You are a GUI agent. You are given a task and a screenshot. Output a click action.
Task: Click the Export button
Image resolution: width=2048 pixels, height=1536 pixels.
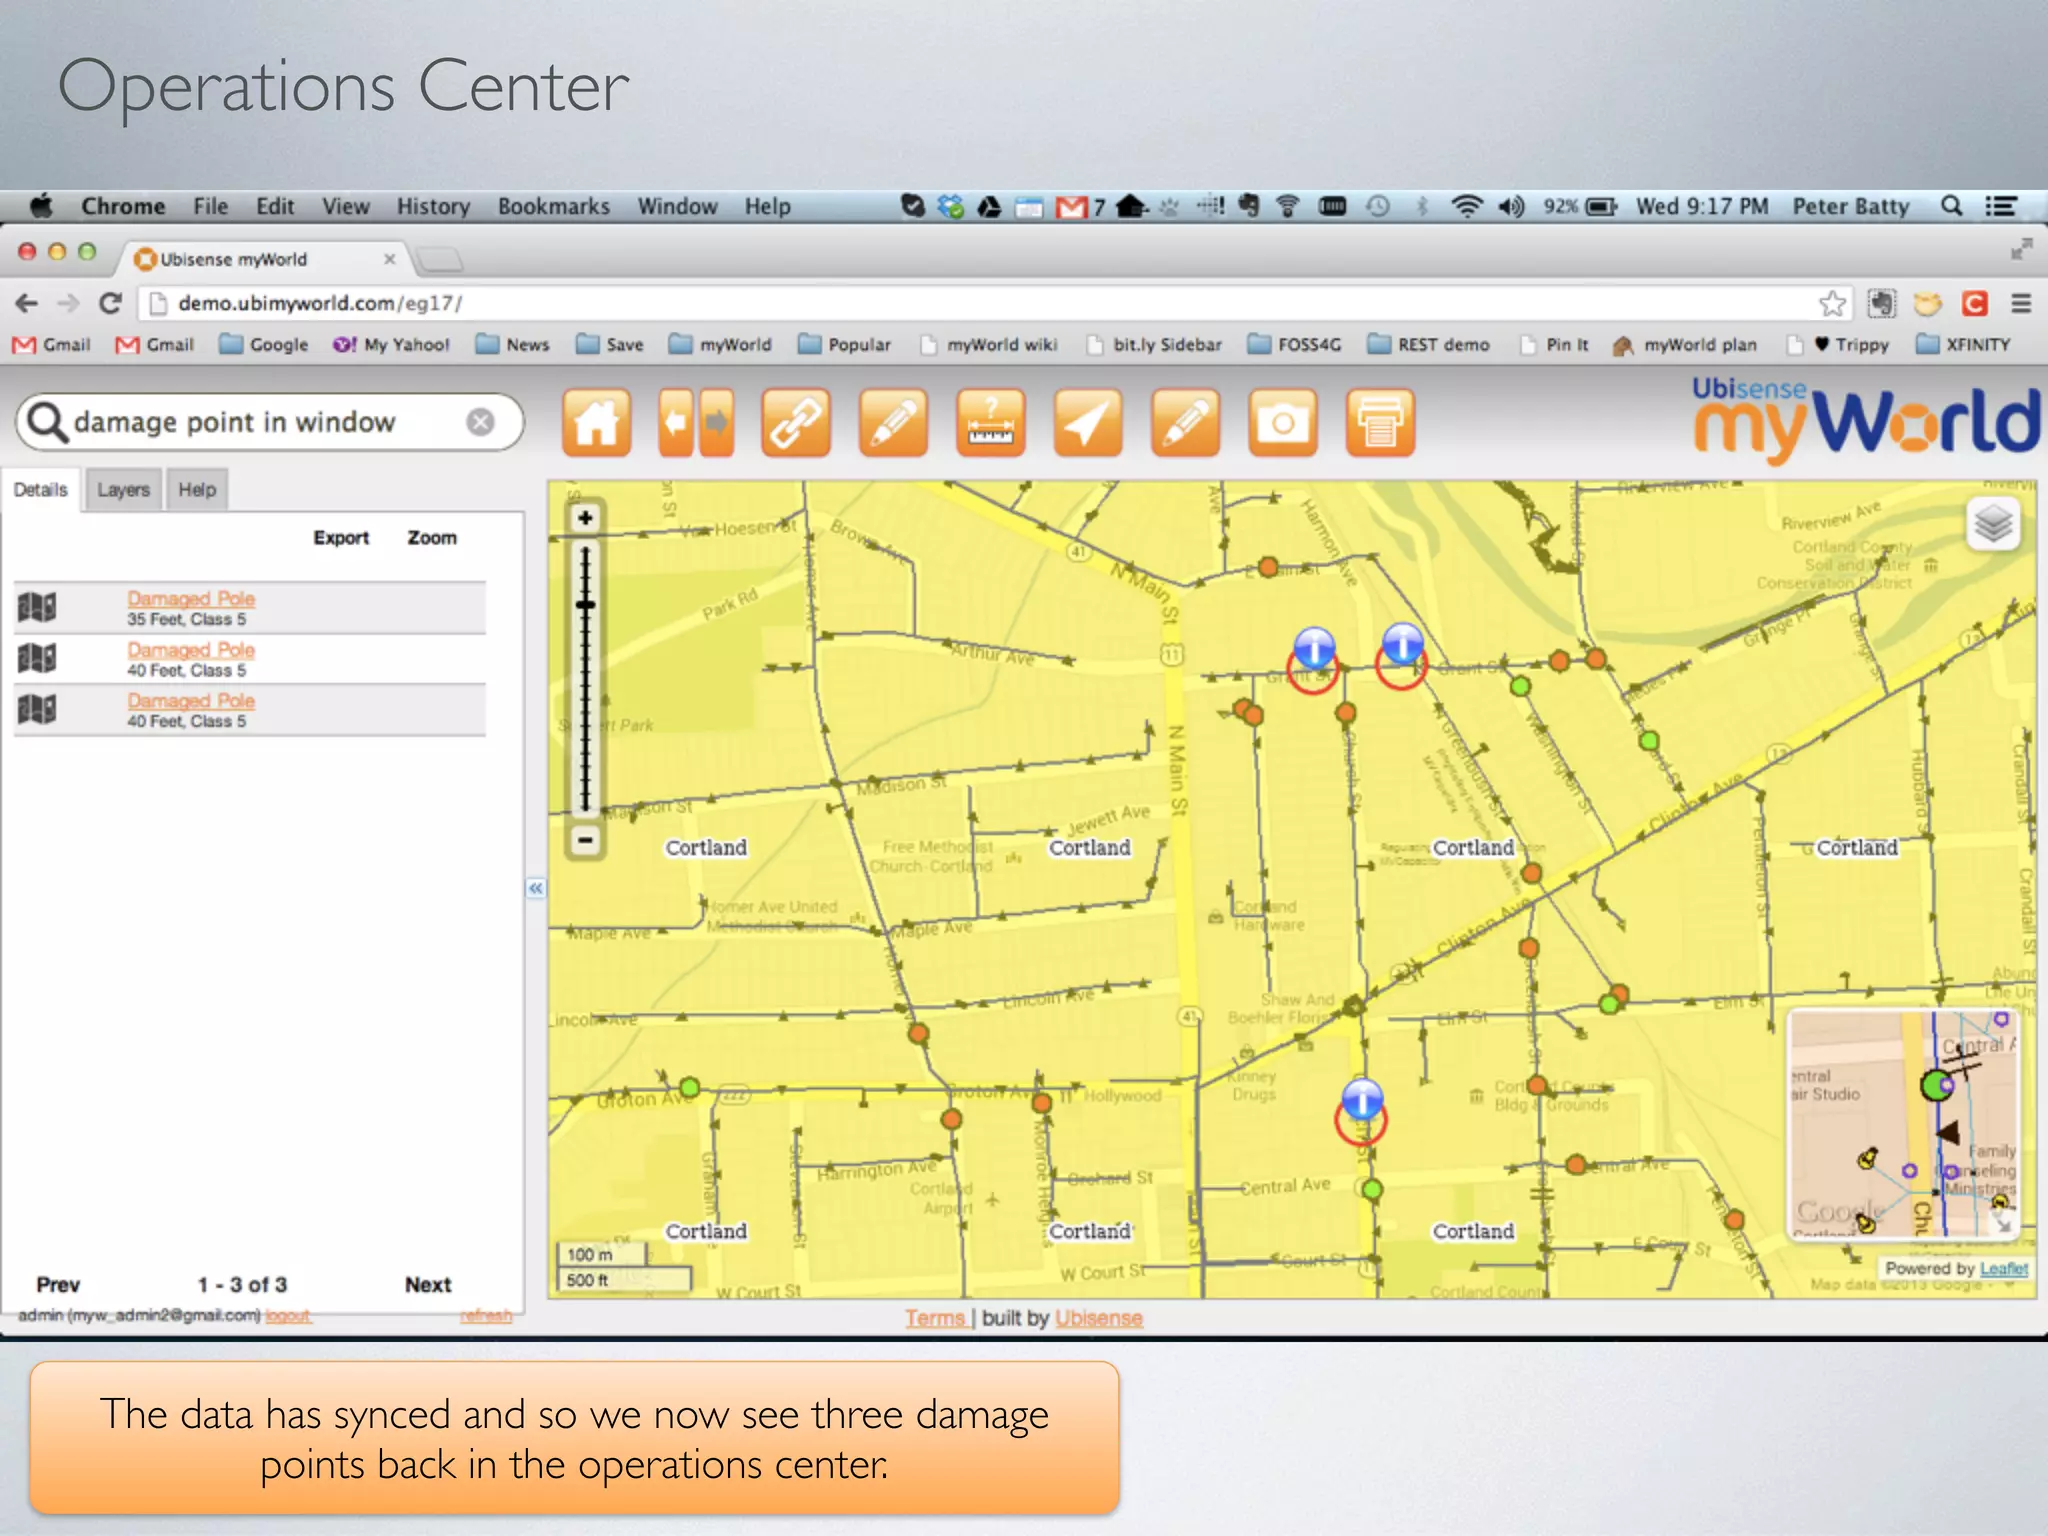tap(341, 538)
